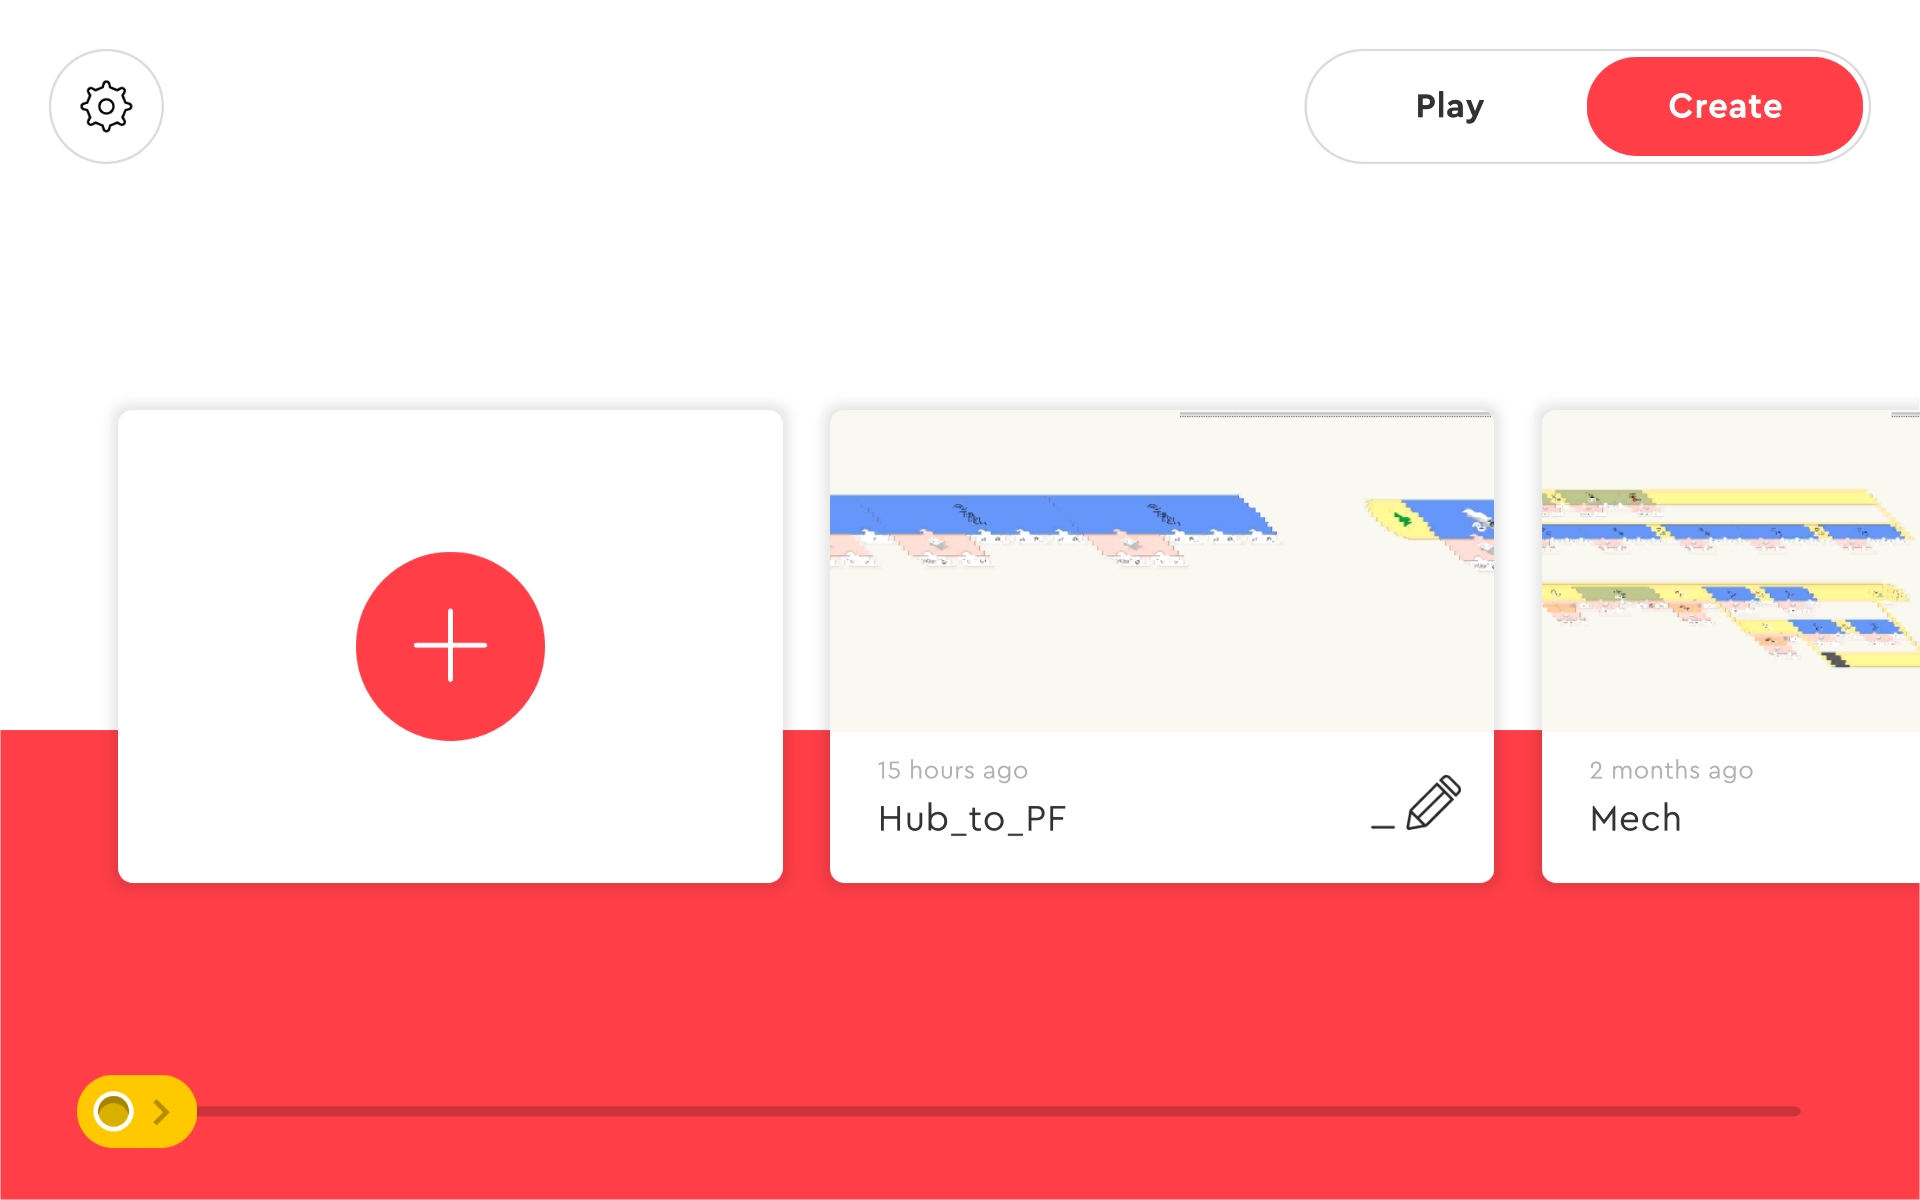Screen dimensions: 1920x1200
Task: Click the long blue code strip in Hub_to_PF preview
Action: 1050,515
